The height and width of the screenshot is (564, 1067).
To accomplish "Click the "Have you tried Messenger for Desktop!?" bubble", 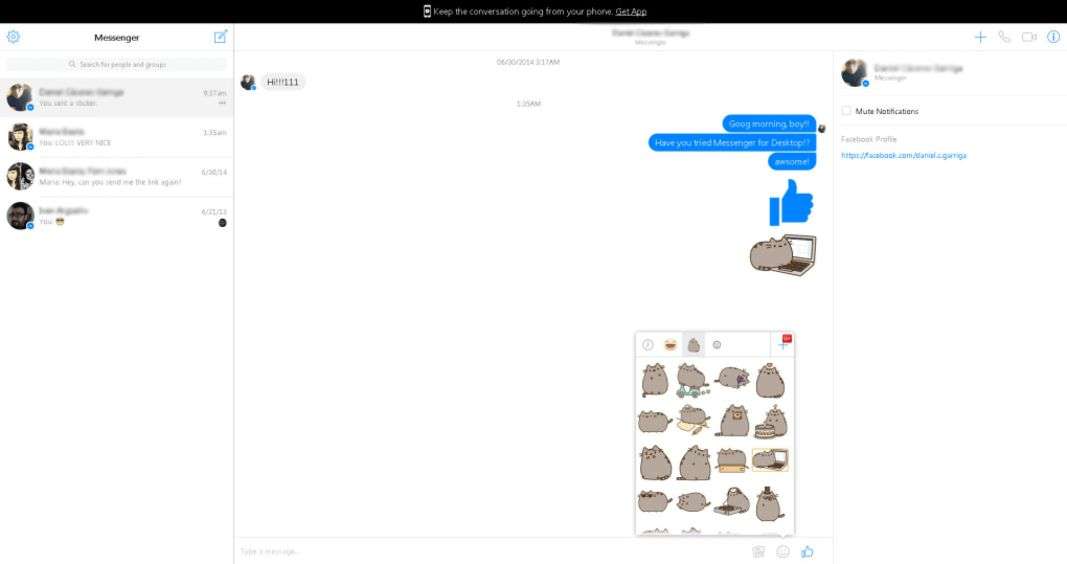I will click(x=732, y=143).
